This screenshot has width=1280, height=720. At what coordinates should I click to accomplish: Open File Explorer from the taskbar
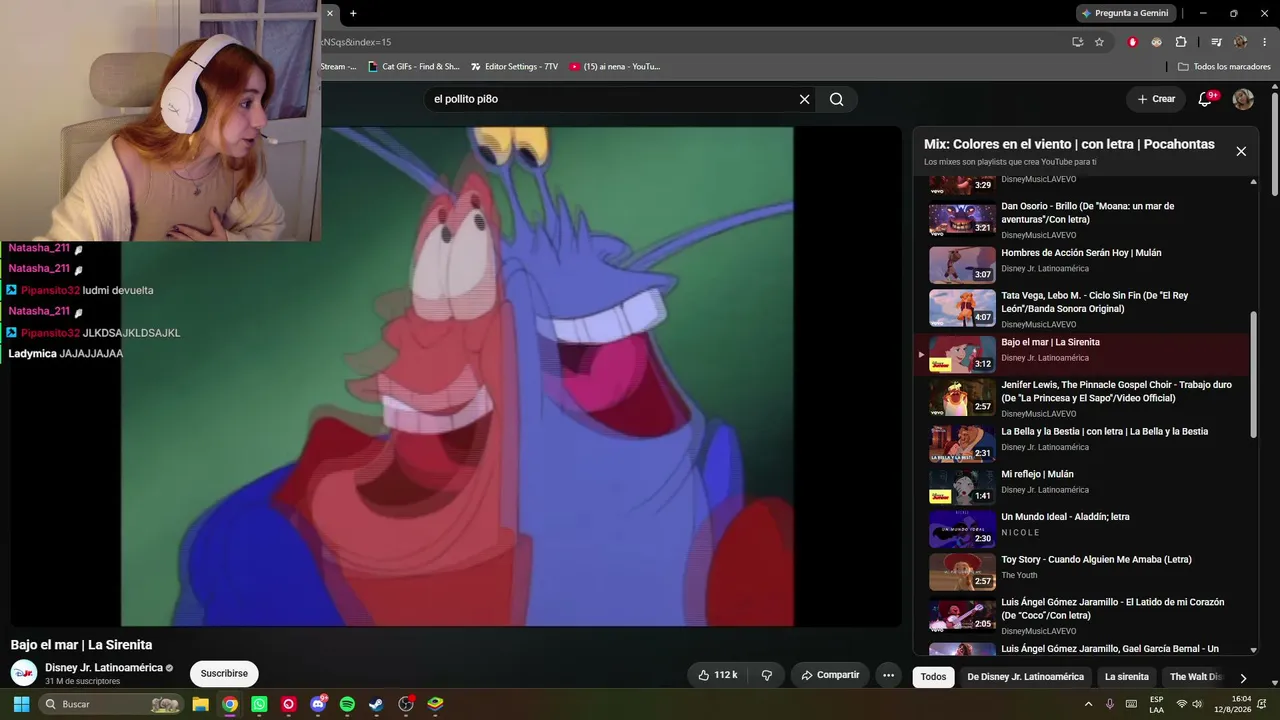pos(200,704)
